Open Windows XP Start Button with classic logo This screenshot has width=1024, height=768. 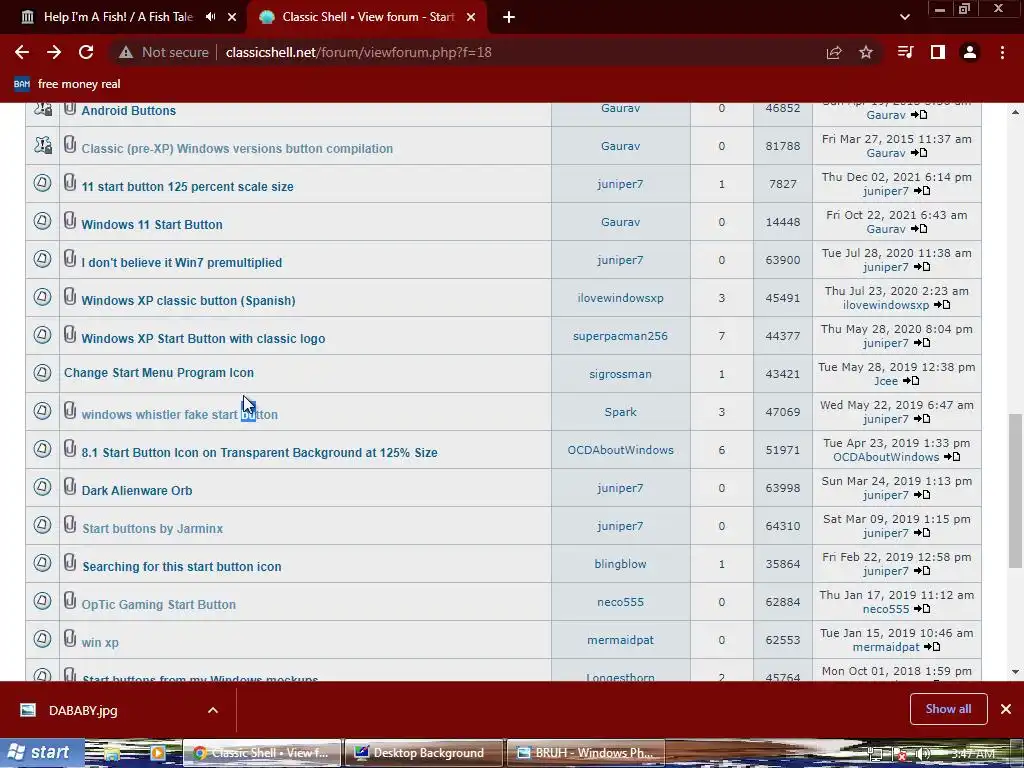pos(203,338)
